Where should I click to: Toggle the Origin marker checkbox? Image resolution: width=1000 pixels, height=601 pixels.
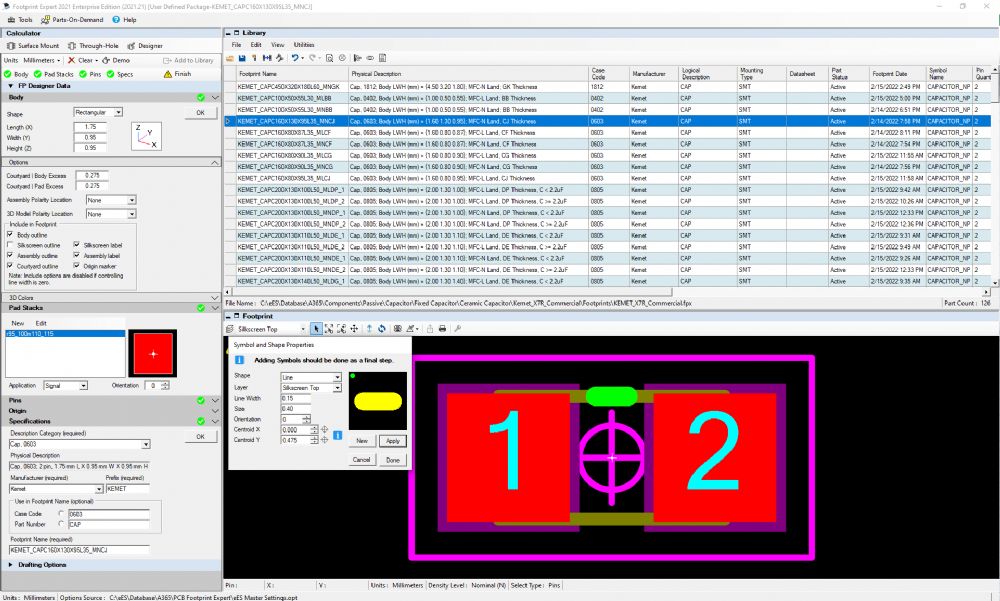coord(77,267)
